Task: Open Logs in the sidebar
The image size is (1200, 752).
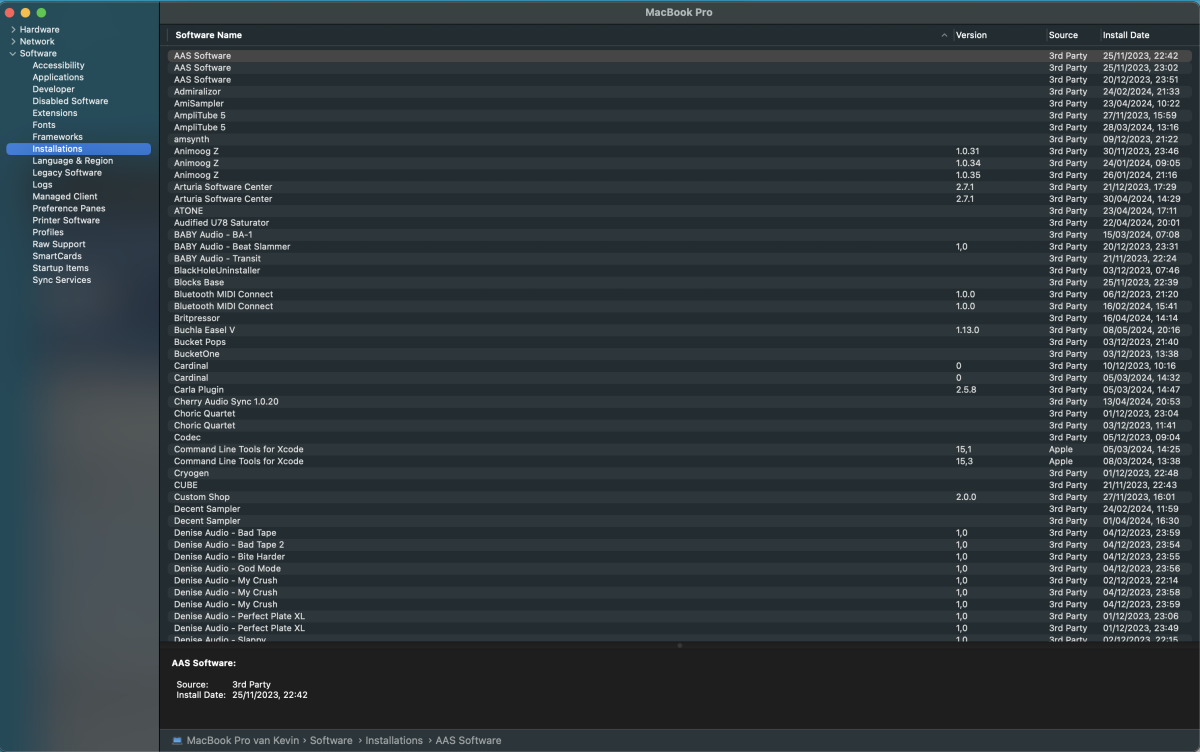Action: click(42, 185)
